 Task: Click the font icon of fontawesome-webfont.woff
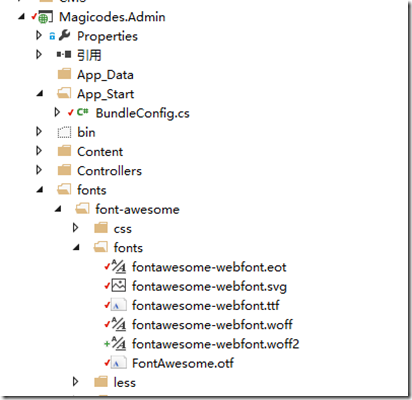(x=119, y=324)
